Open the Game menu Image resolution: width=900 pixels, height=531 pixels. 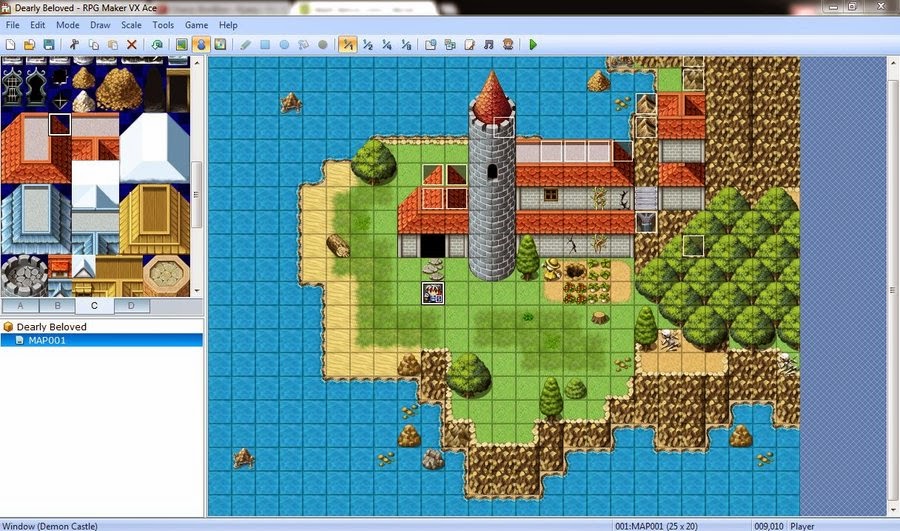196,25
